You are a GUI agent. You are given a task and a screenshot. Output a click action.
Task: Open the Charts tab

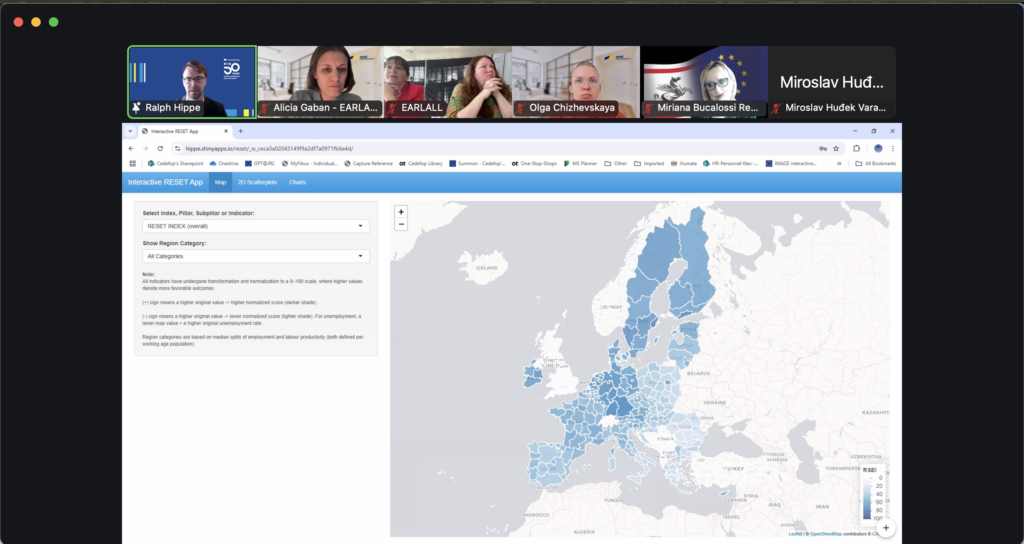297,182
